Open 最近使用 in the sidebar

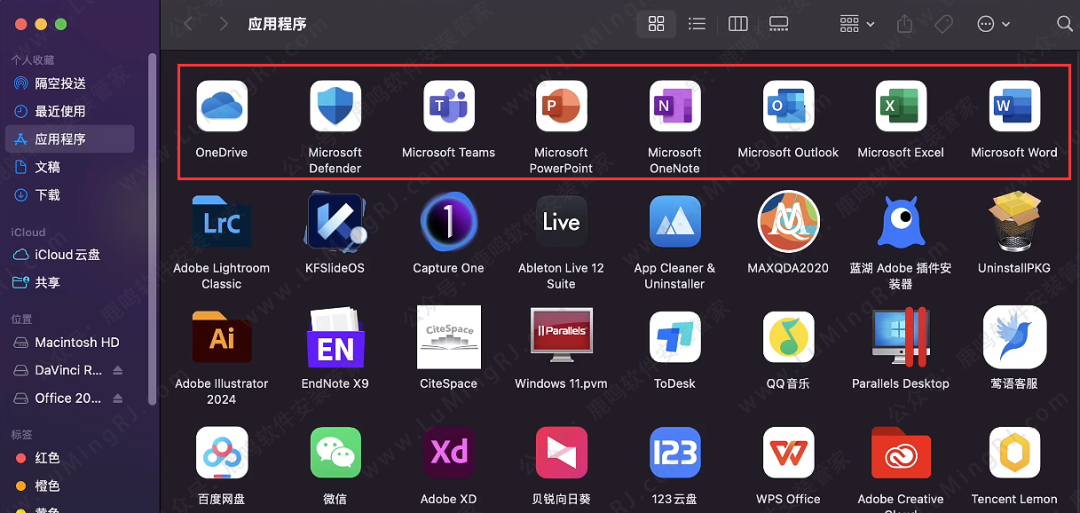70,111
